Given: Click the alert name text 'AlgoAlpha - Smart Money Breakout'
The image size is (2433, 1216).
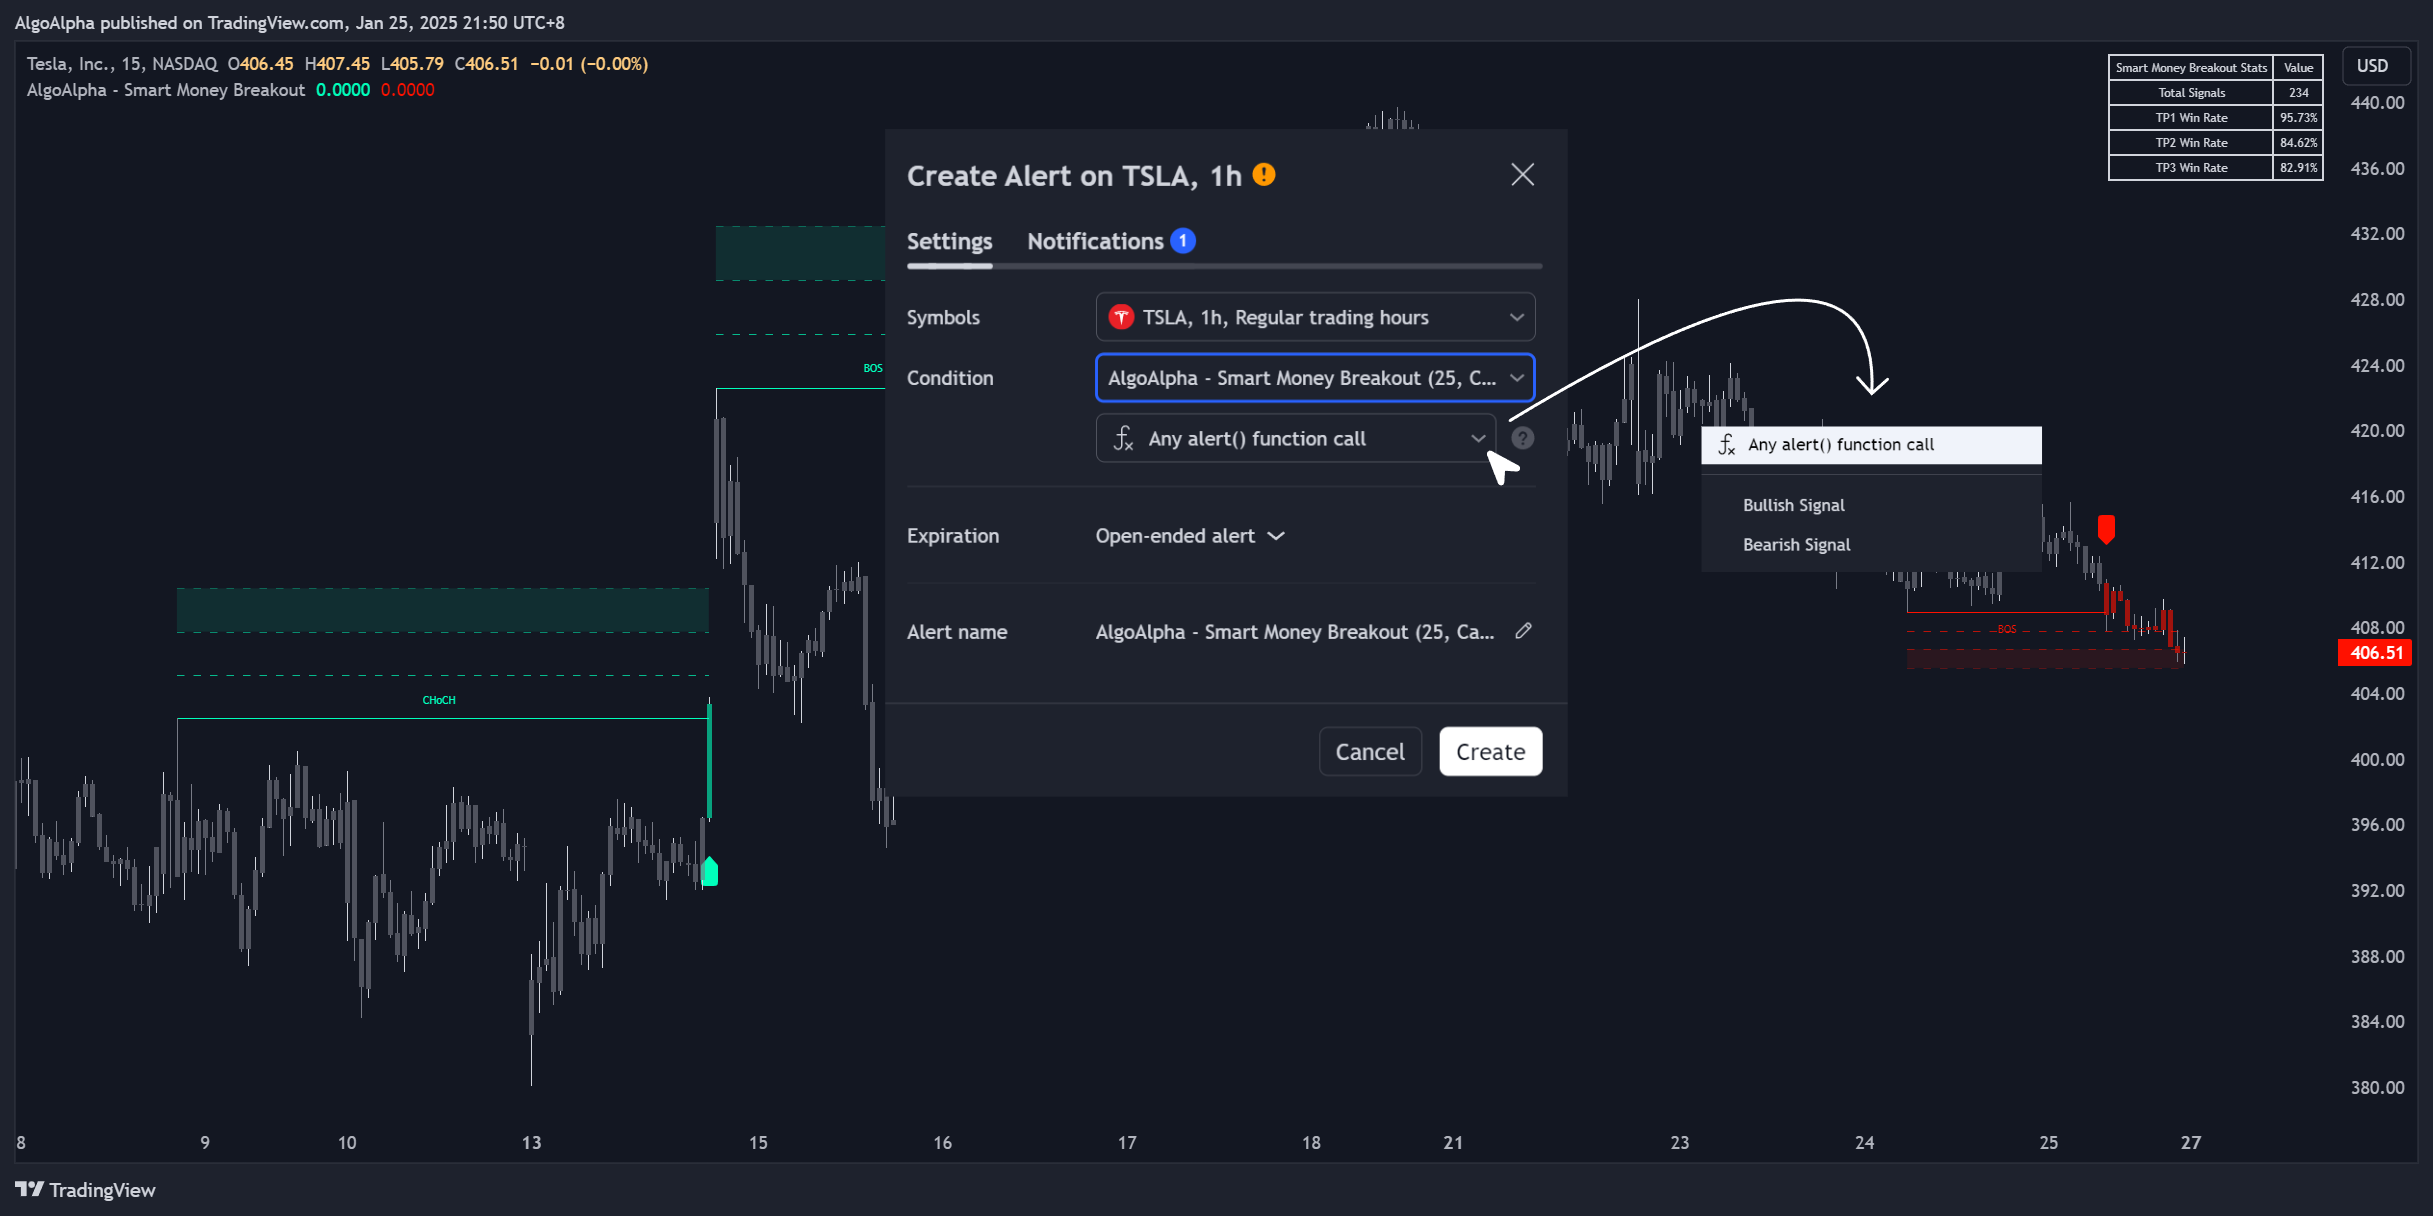Looking at the screenshot, I should coord(1295,632).
